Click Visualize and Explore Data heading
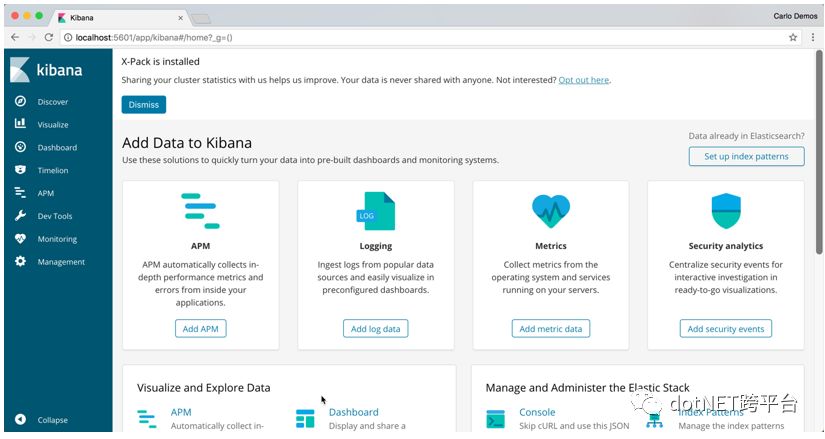Image resolution: width=825 pixels, height=439 pixels. [x=204, y=388]
